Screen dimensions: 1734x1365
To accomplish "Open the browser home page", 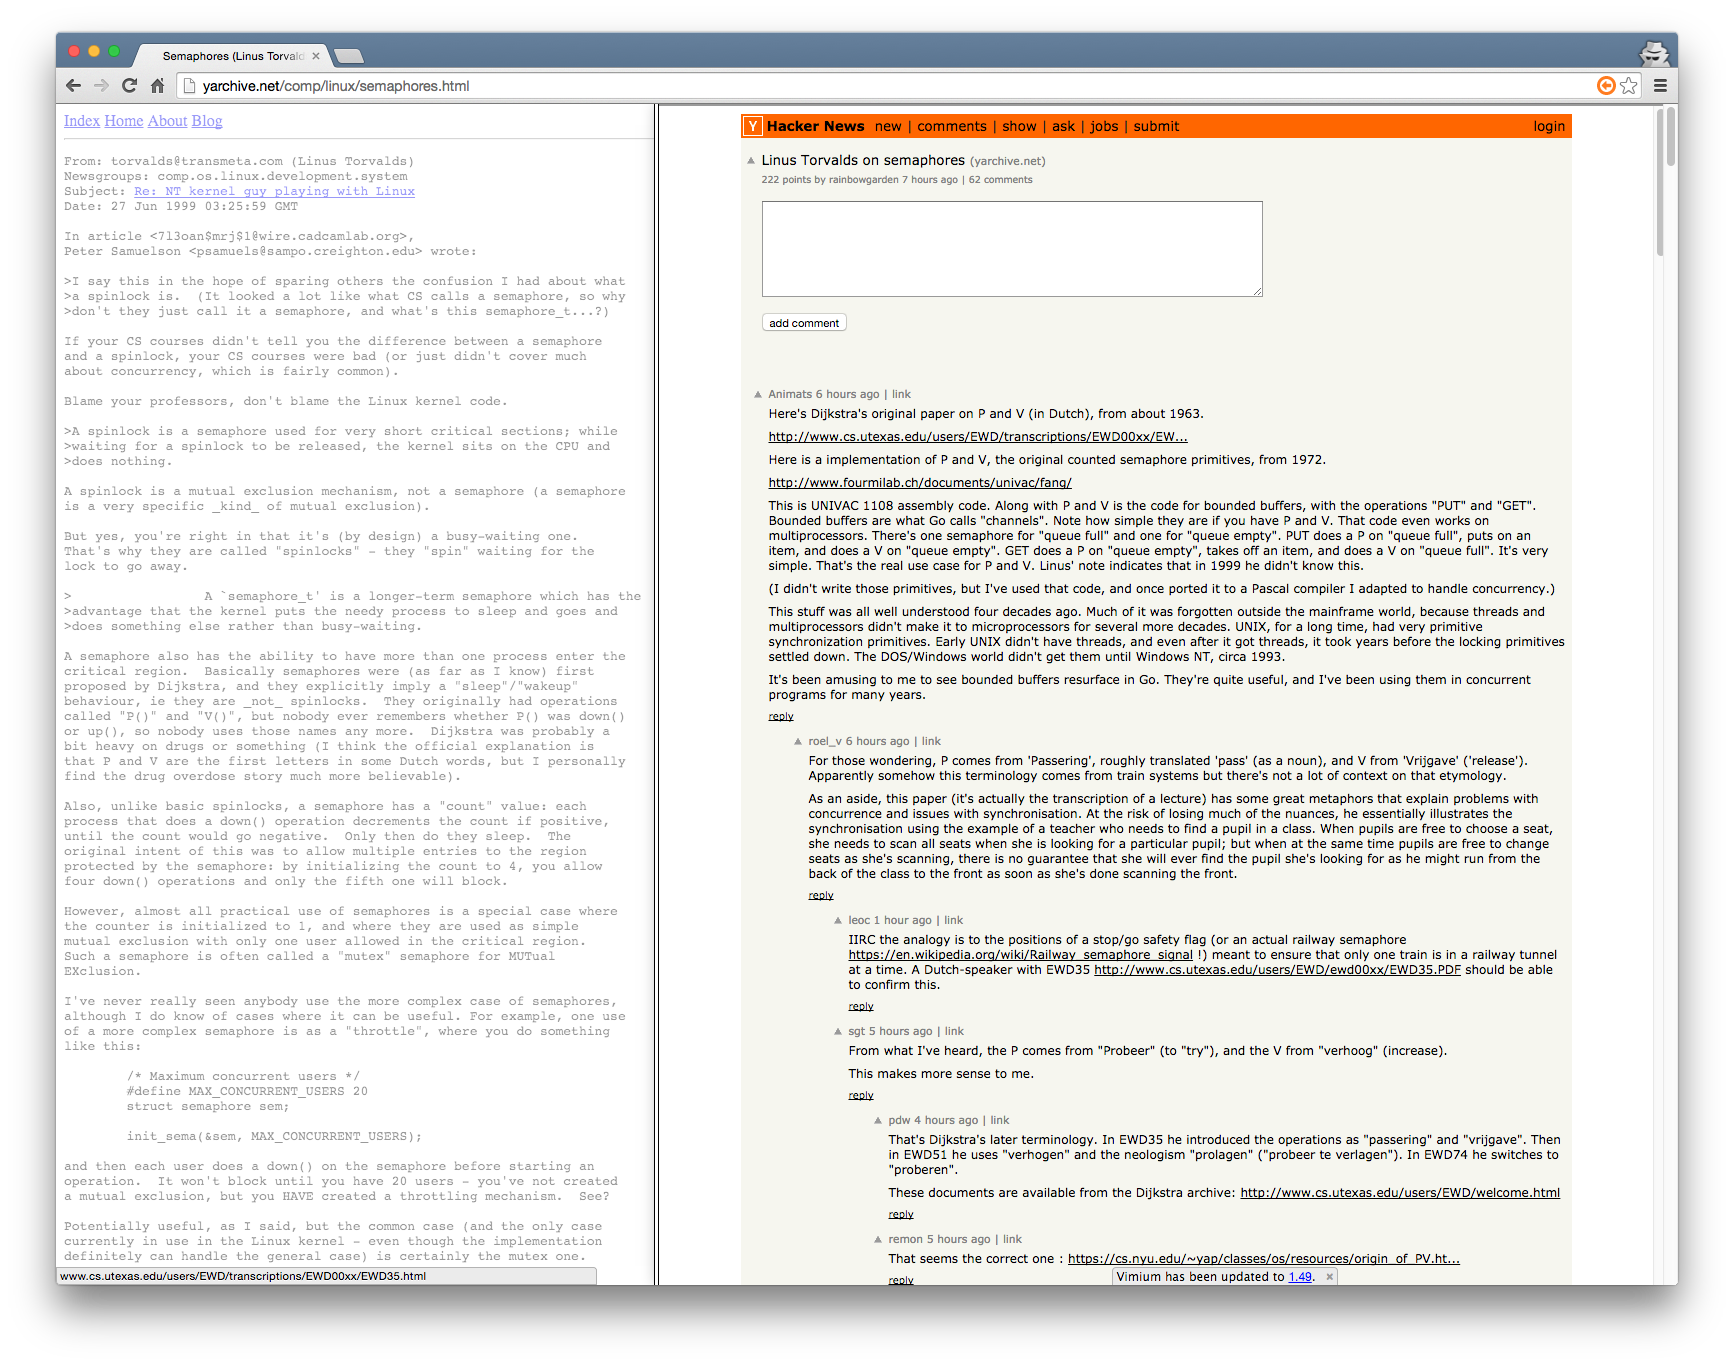I will (157, 86).
